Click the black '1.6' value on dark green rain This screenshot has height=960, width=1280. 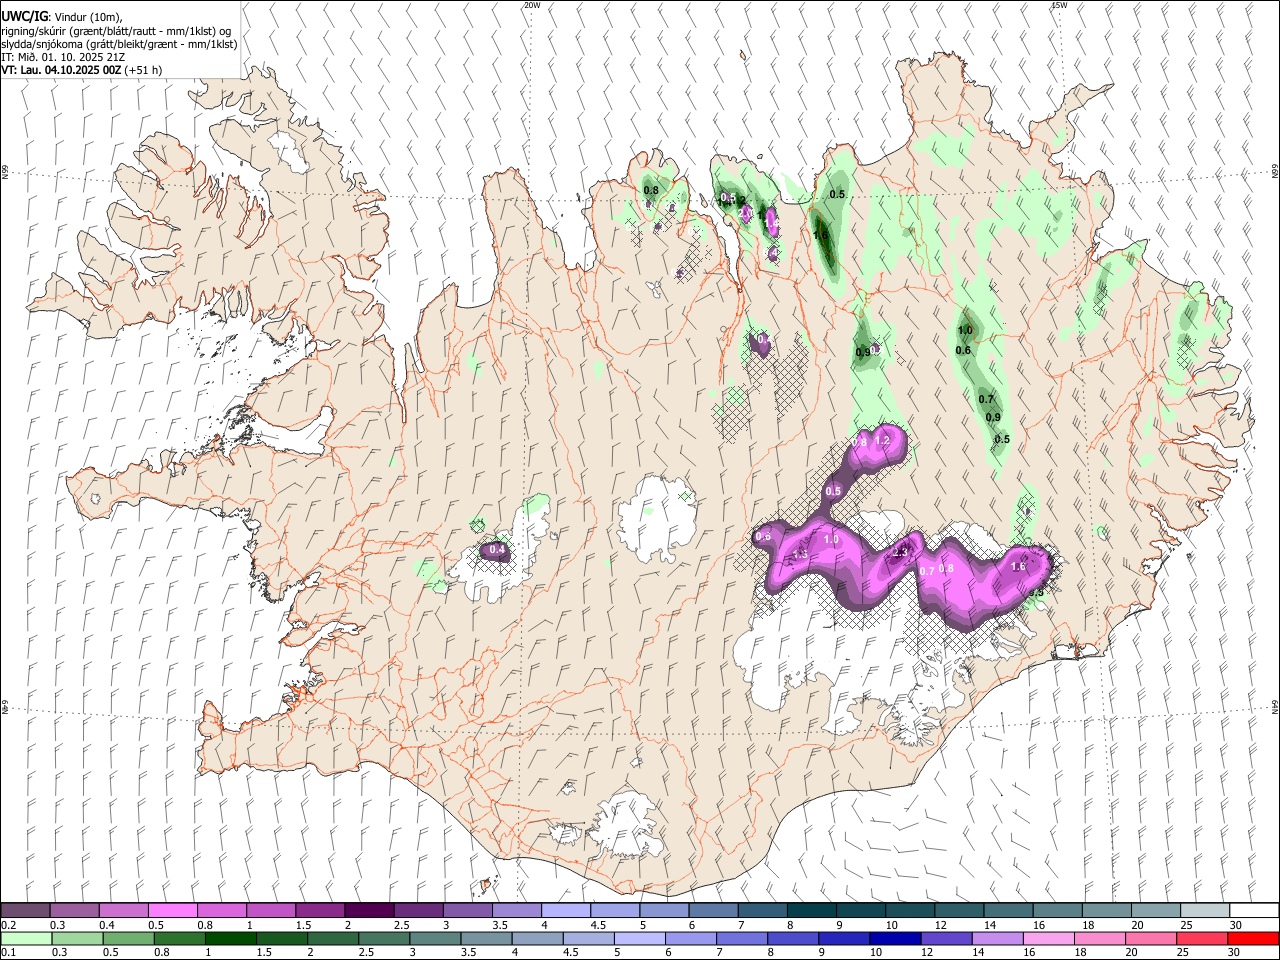821,236
